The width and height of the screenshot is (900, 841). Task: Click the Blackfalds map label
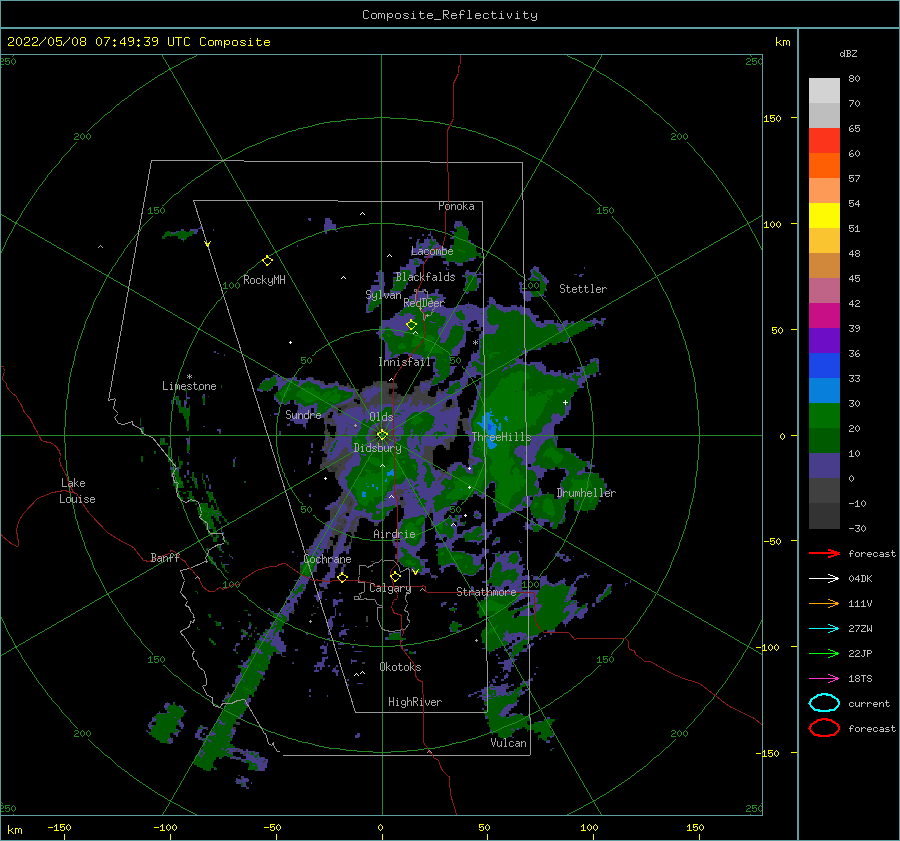(425, 277)
